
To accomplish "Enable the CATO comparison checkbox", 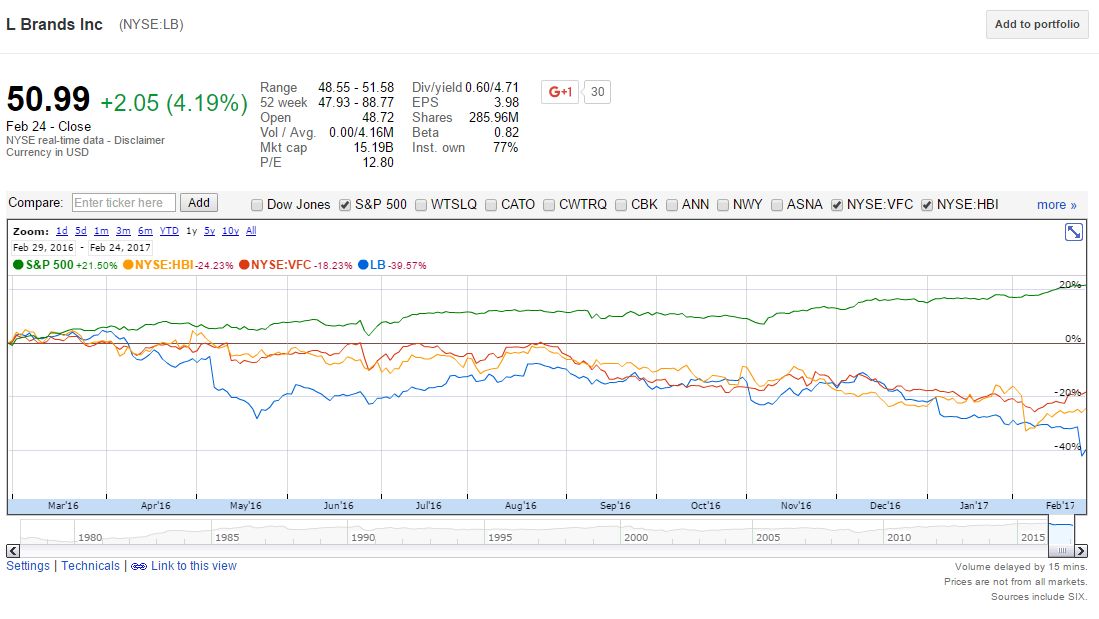I will (491, 205).
